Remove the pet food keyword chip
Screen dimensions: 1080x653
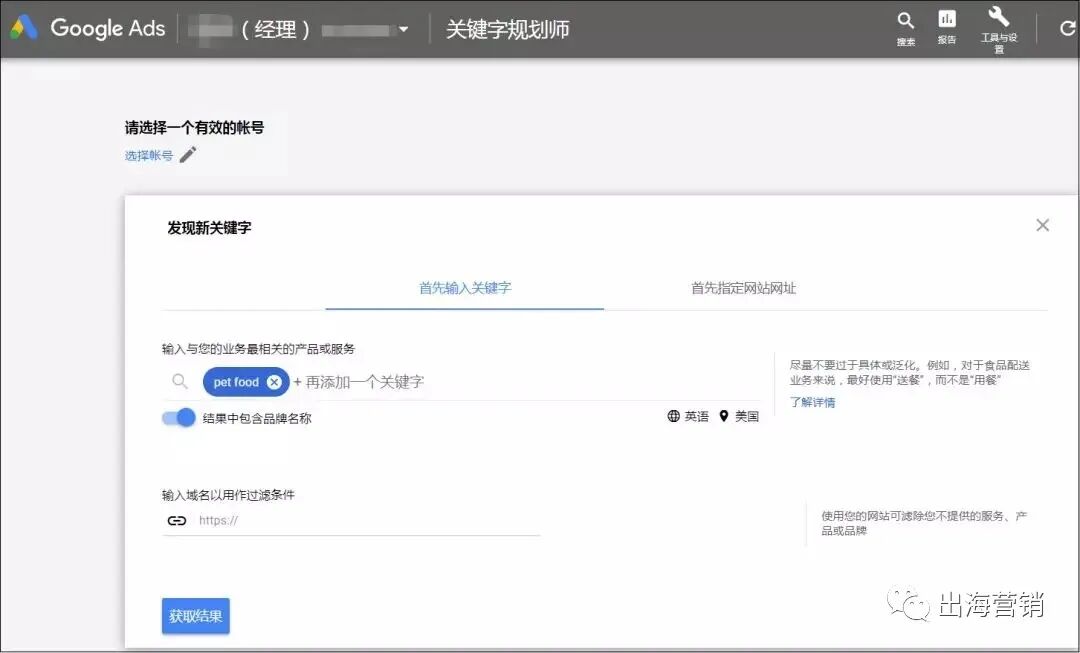[274, 381]
